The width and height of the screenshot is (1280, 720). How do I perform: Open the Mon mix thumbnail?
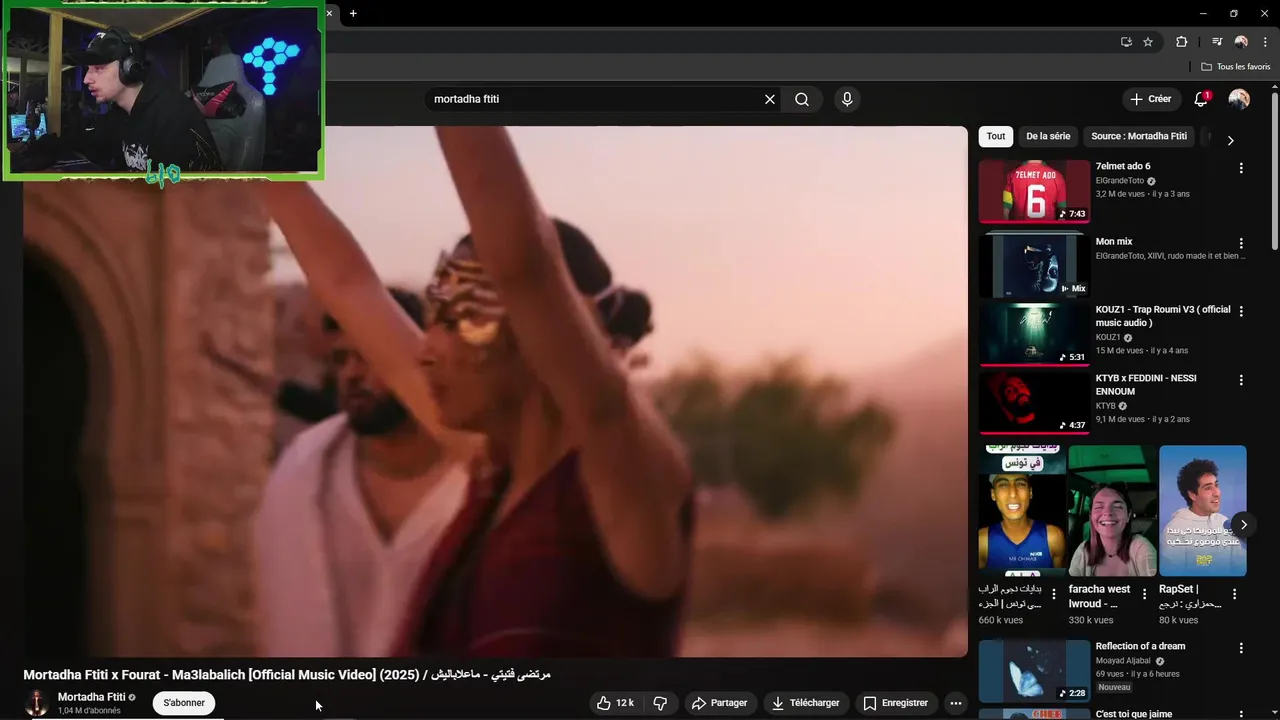[1034, 265]
